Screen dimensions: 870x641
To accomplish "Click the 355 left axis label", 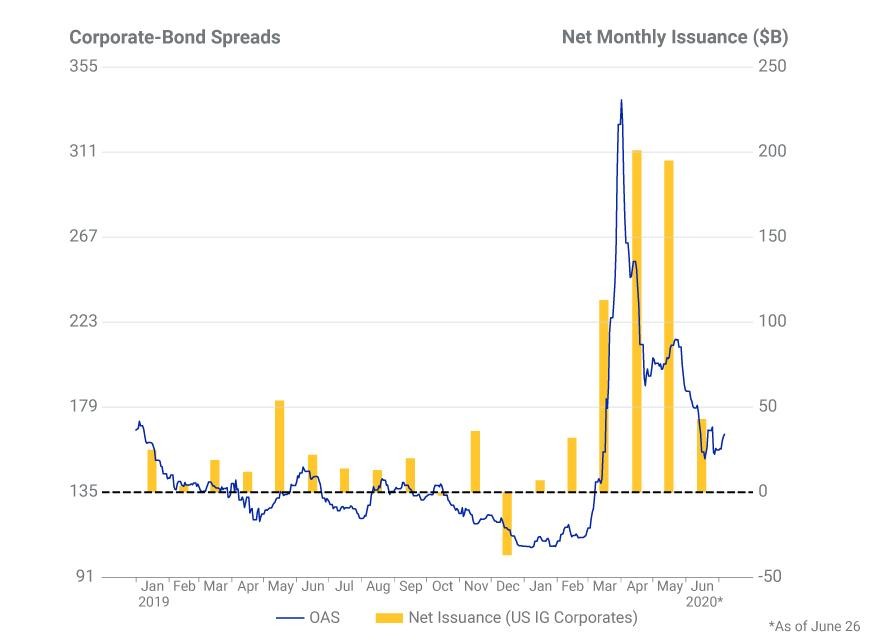I will coord(83,66).
